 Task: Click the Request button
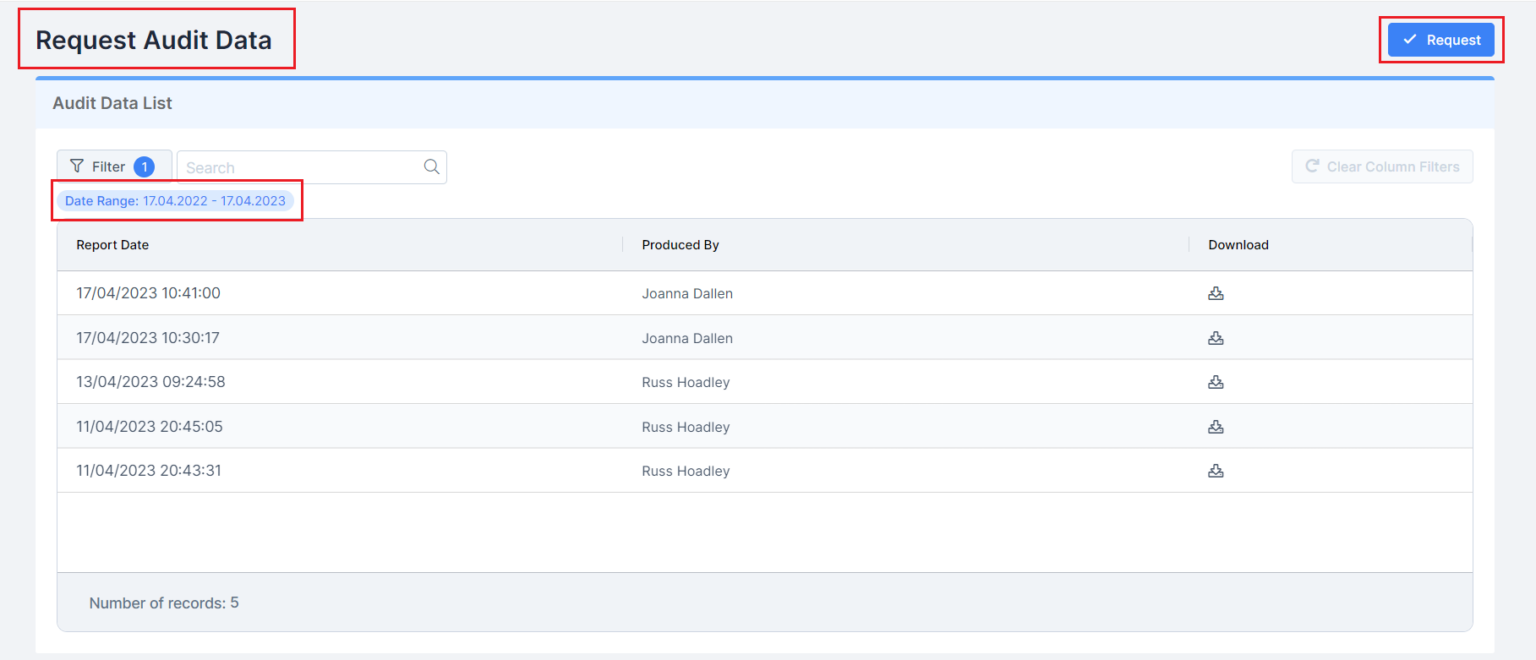point(1443,39)
